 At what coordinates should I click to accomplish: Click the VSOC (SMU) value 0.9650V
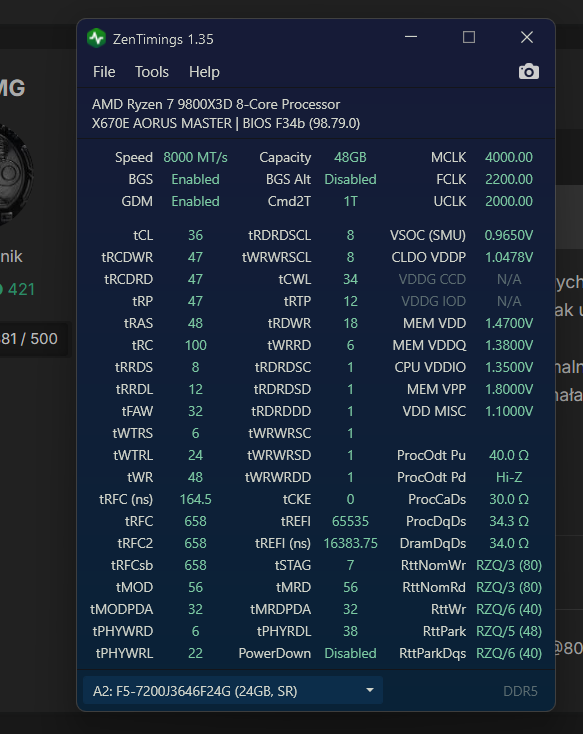click(509, 235)
